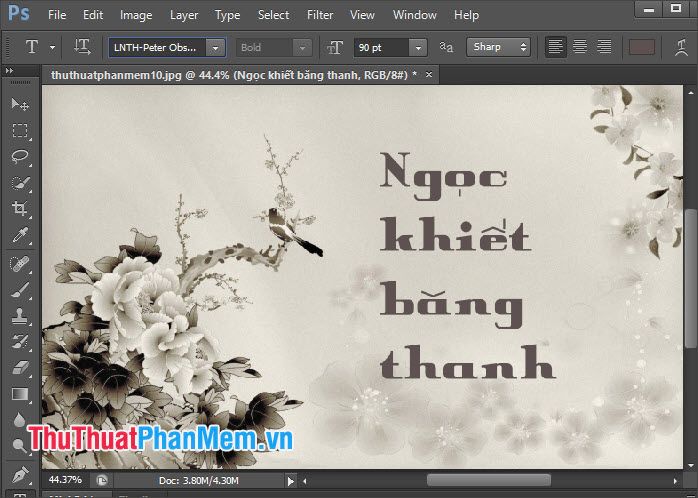Open the Layer menu
Screen dimensions: 698x498
pyautogui.click(x=184, y=15)
